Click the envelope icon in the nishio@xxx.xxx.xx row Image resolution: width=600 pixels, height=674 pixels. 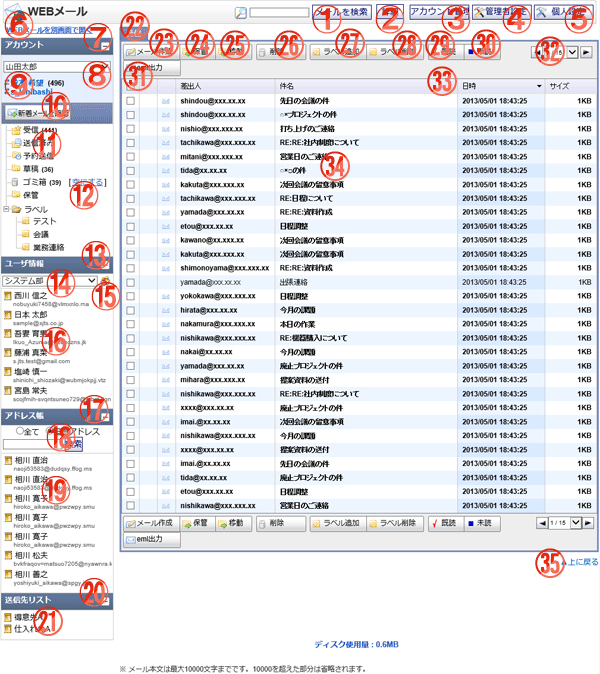[x=166, y=129]
